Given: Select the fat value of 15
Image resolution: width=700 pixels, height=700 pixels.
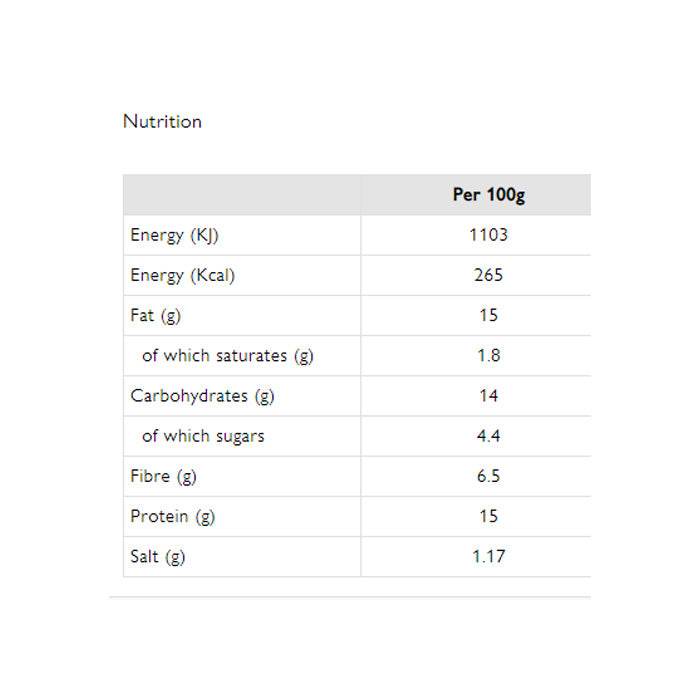Looking at the screenshot, I should [488, 315].
